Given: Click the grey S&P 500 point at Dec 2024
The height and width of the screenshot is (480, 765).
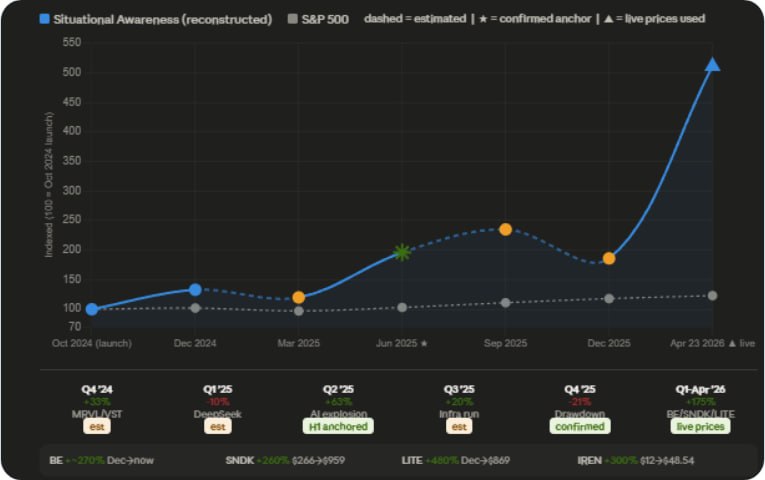Looking at the screenshot, I should [195, 308].
